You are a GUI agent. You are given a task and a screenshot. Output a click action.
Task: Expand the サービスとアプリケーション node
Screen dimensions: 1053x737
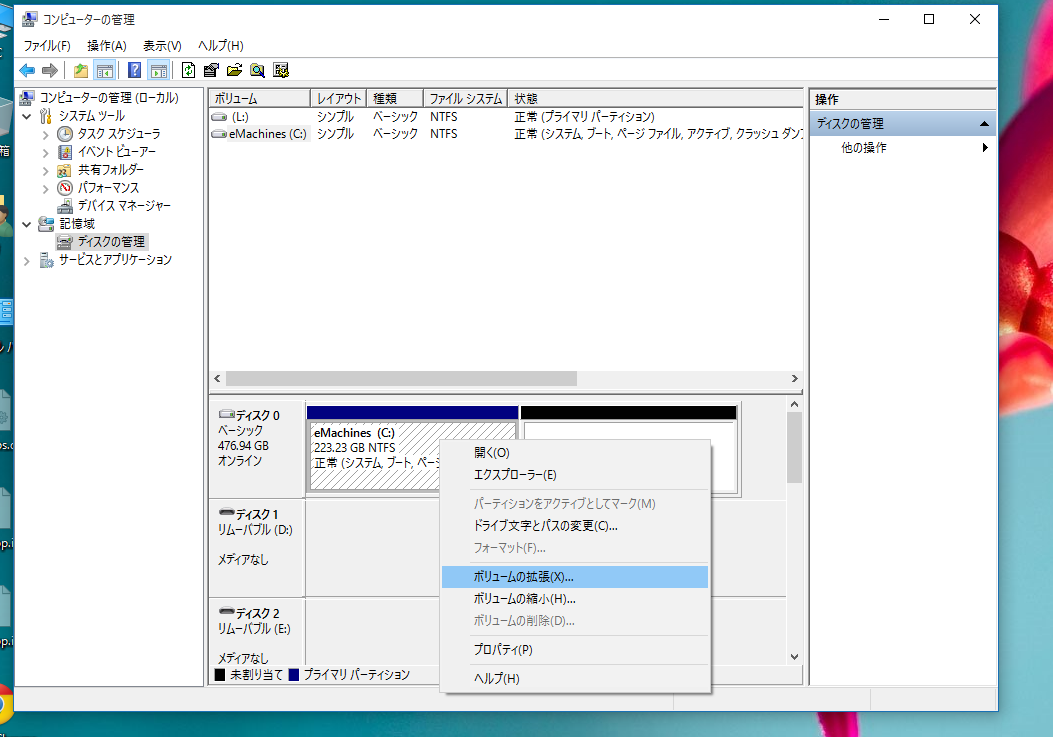coord(27,261)
